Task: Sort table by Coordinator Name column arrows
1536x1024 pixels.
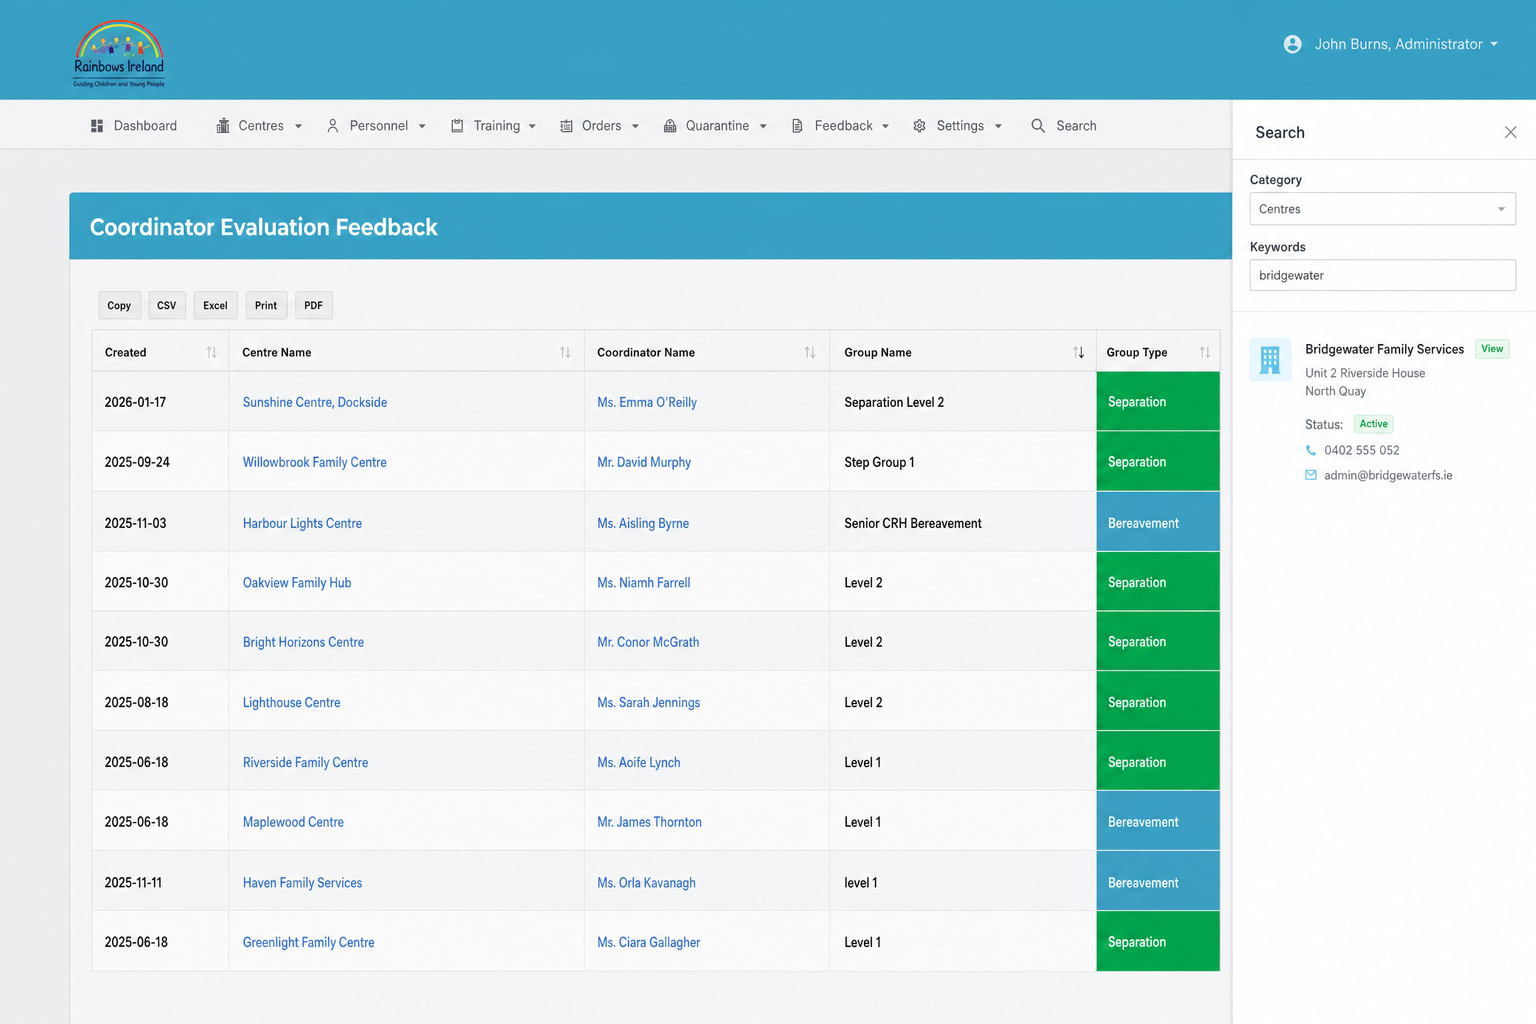Action: tap(810, 352)
